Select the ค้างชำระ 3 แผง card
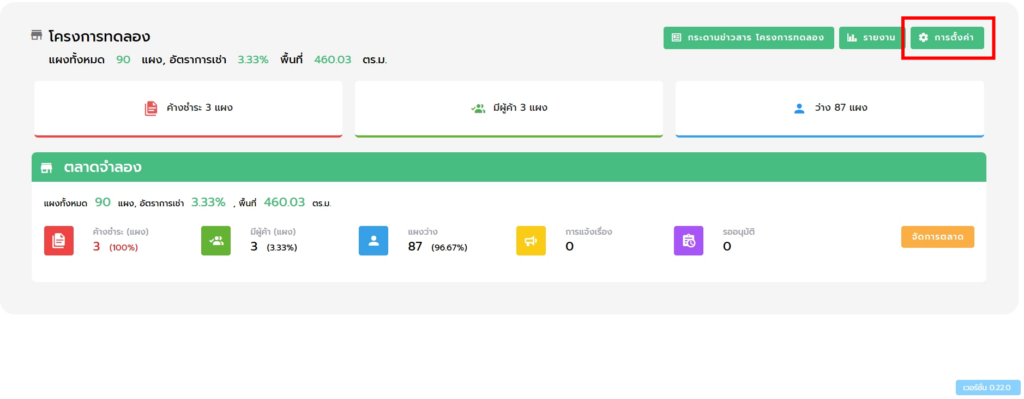 pyautogui.click(x=188, y=109)
